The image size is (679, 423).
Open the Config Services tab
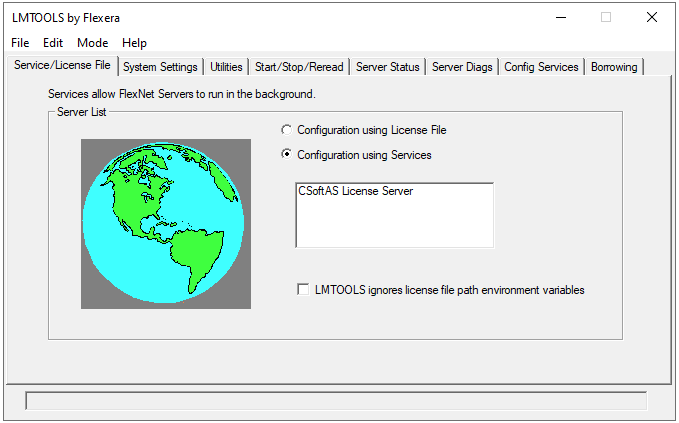click(x=541, y=67)
